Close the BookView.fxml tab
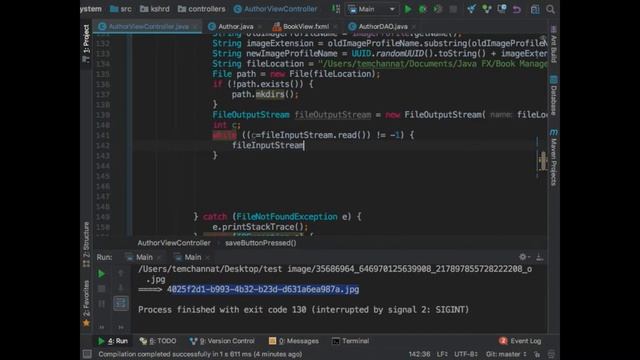This screenshot has height=360, width=640. pyautogui.click(x=336, y=27)
